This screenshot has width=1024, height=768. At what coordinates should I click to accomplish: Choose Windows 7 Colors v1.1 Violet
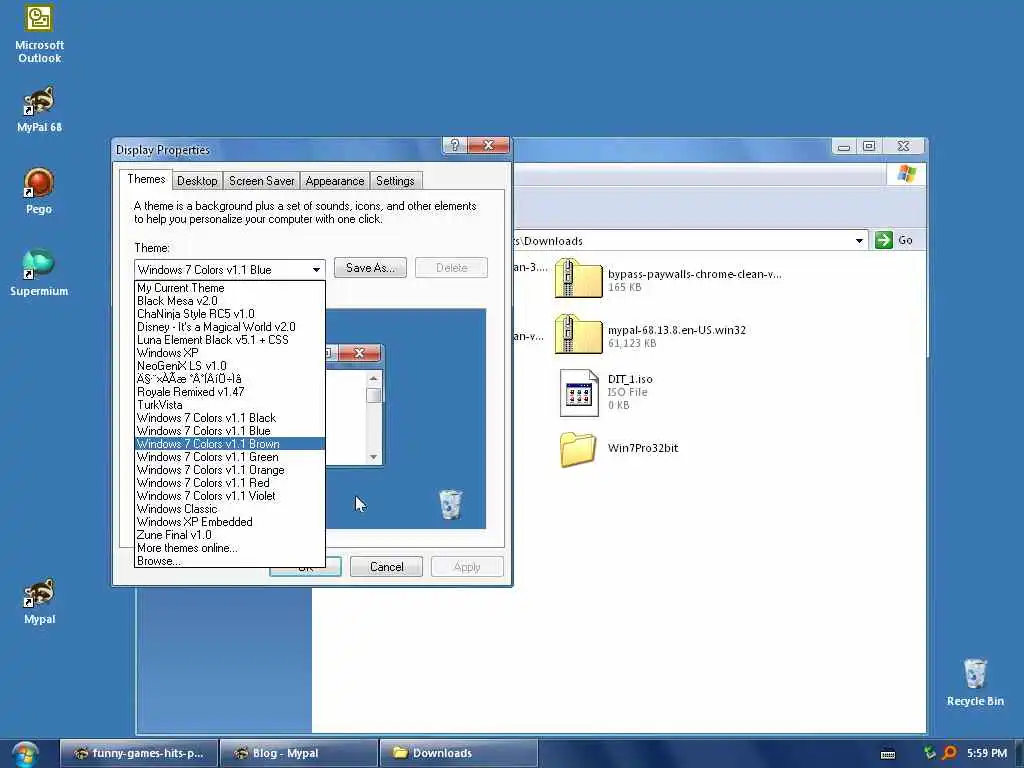click(229, 496)
